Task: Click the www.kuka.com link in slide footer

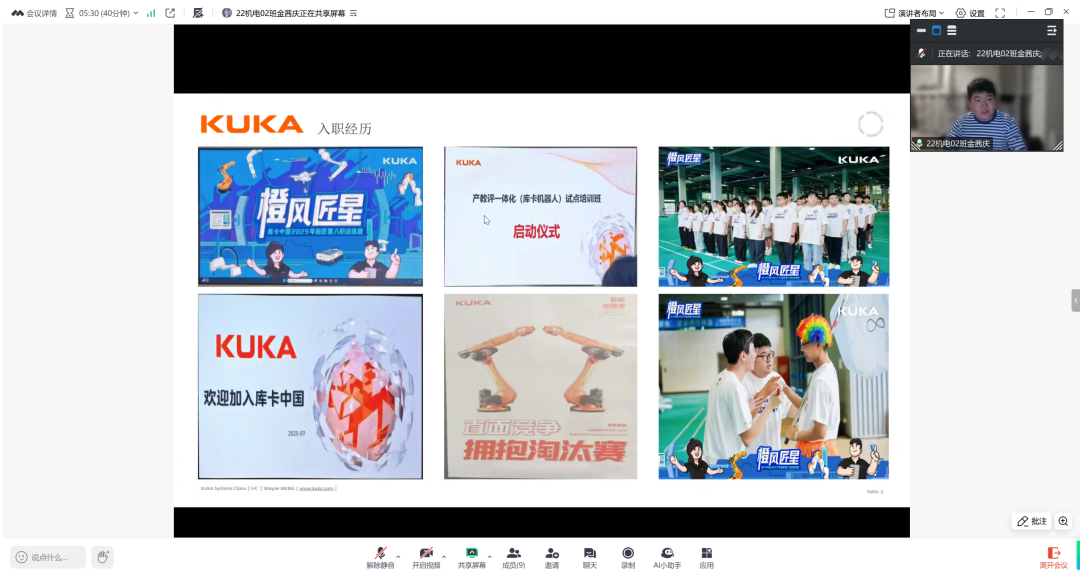Action: 316,488
